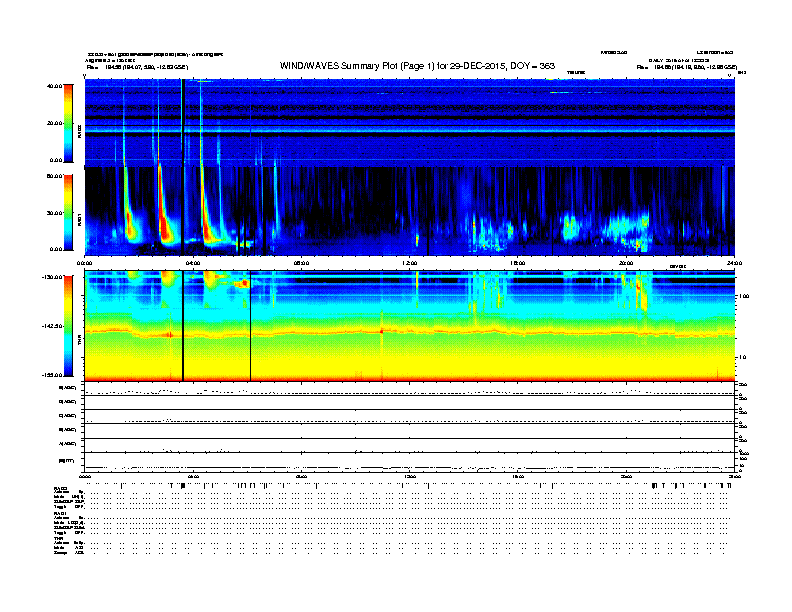The height and width of the screenshot is (612, 792).
Task: Click the first line-plot row below TNR spectrogram
Action: (x=410, y=390)
